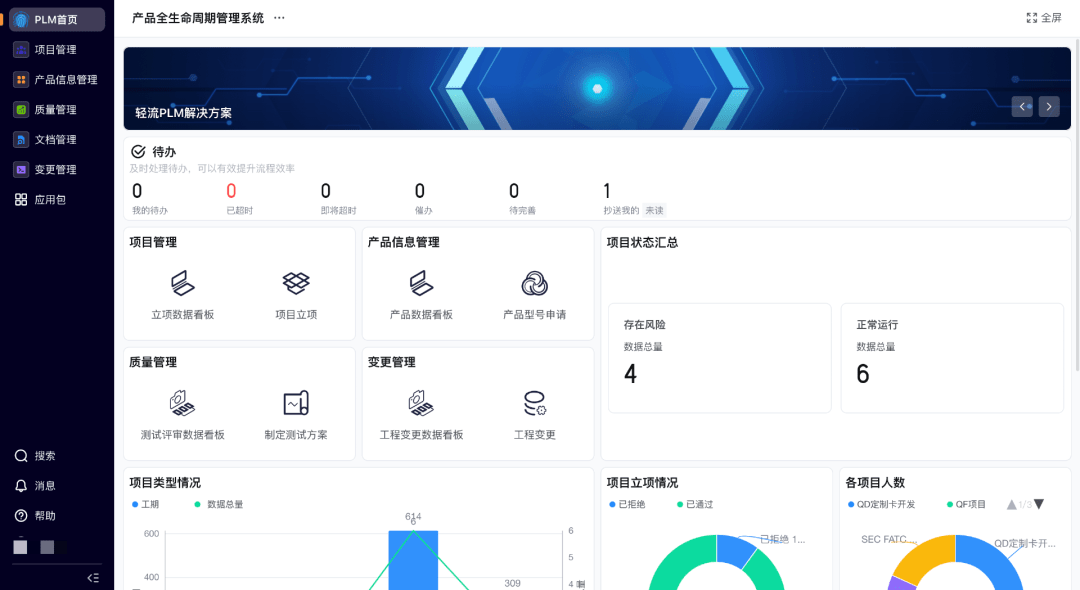Click the blue donut slice in 项目立项情况
The image size is (1080, 590).
735,549
